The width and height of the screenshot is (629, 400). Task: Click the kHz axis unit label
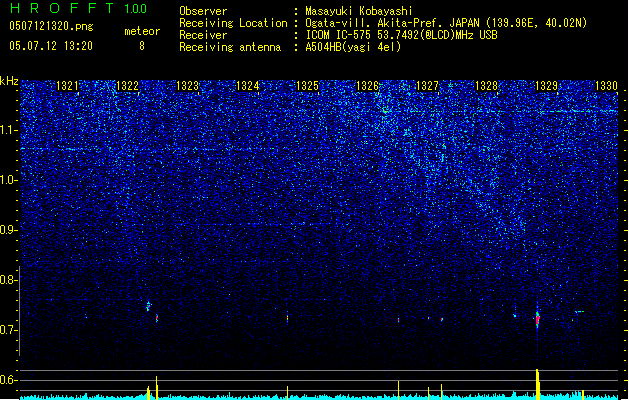click(x=9, y=81)
